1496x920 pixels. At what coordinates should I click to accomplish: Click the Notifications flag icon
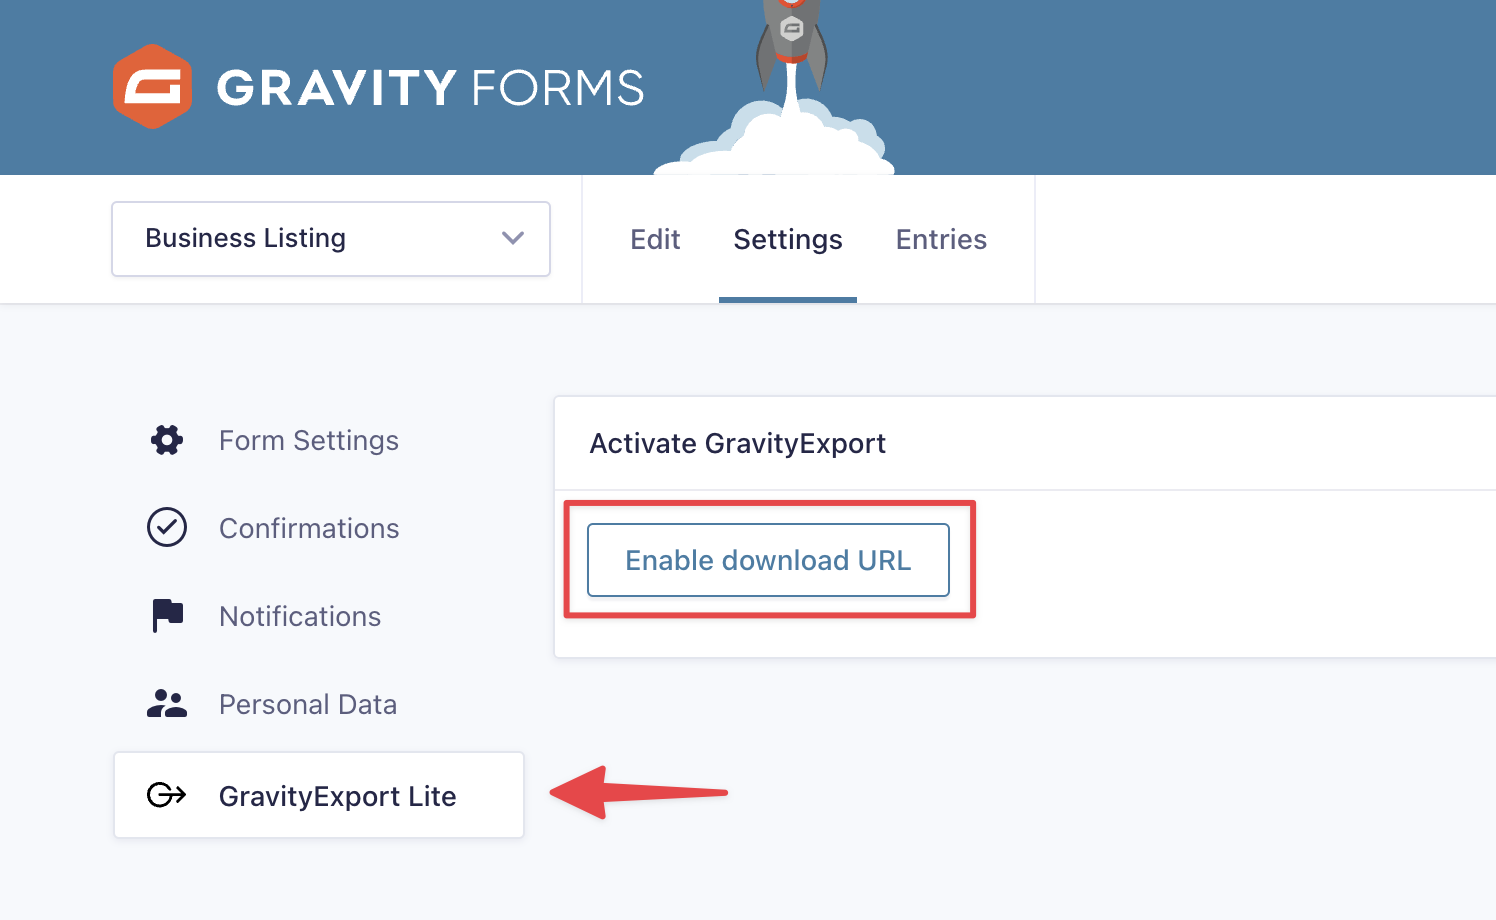(166, 615)
